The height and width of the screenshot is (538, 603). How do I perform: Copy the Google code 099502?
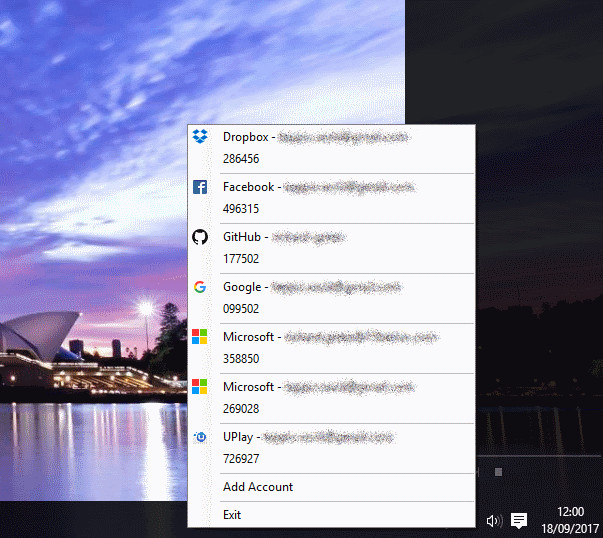[x=241, y=309]
